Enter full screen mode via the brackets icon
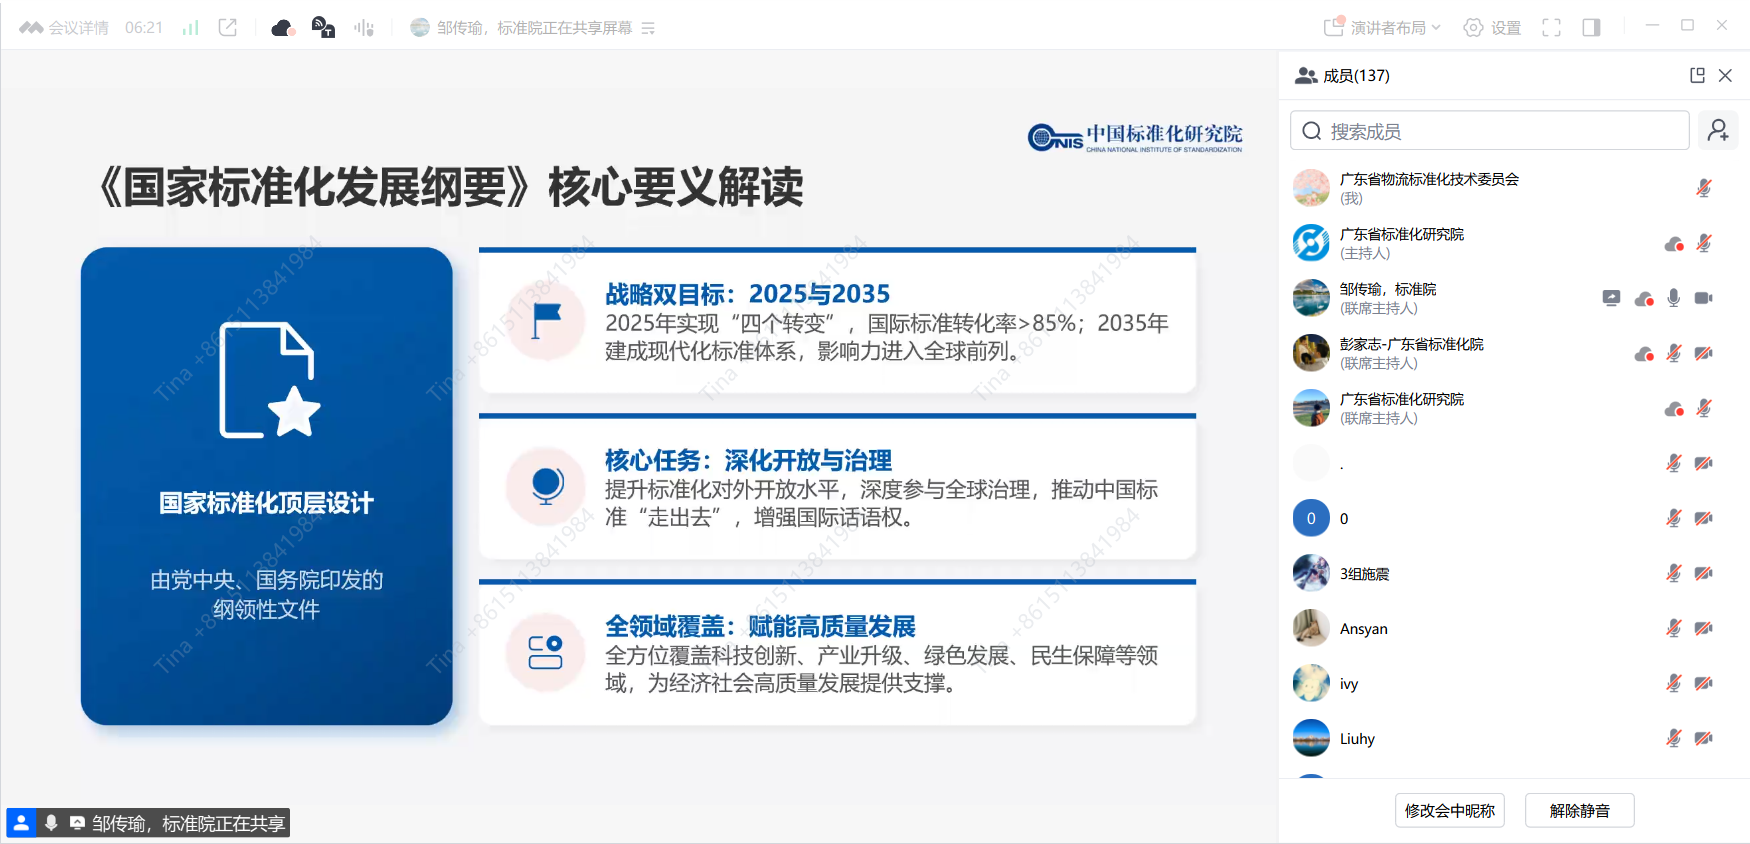 [1551, 28]
